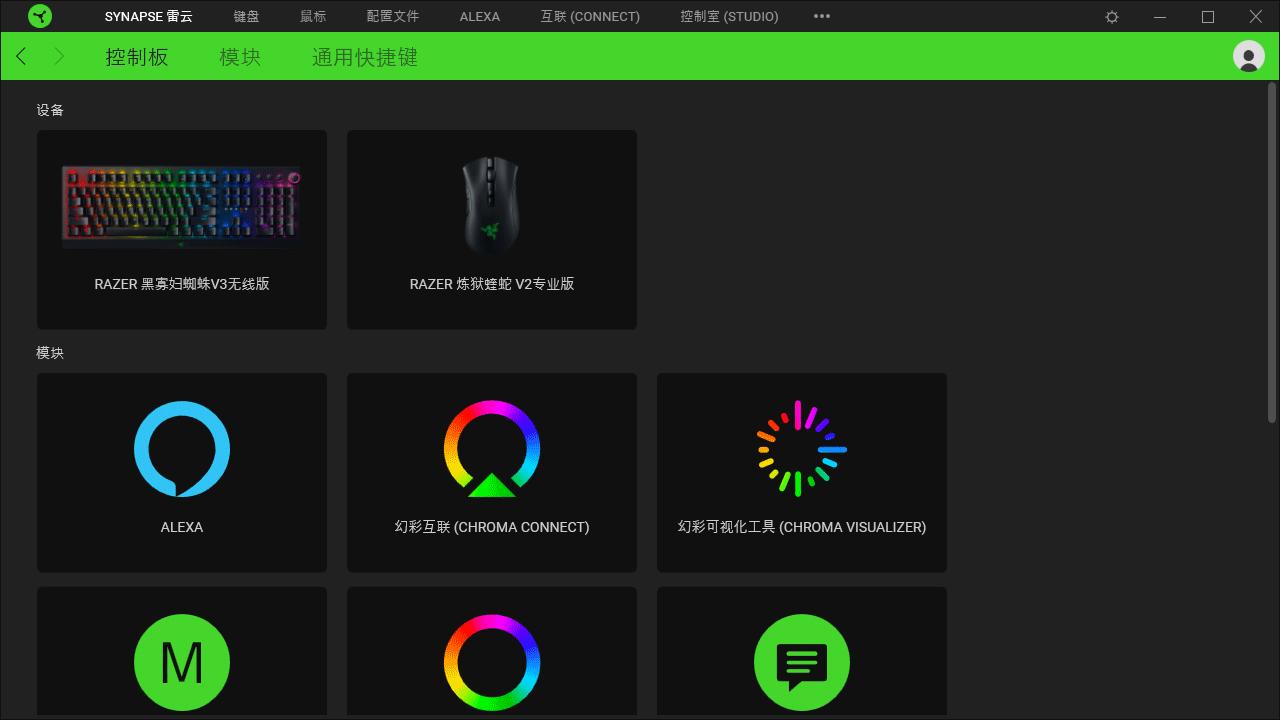Click the 幻彩可视化工具 (CHROMA VISUALIZER) label
Viewport: 1280px width, 720px height.
click(802, 527)
